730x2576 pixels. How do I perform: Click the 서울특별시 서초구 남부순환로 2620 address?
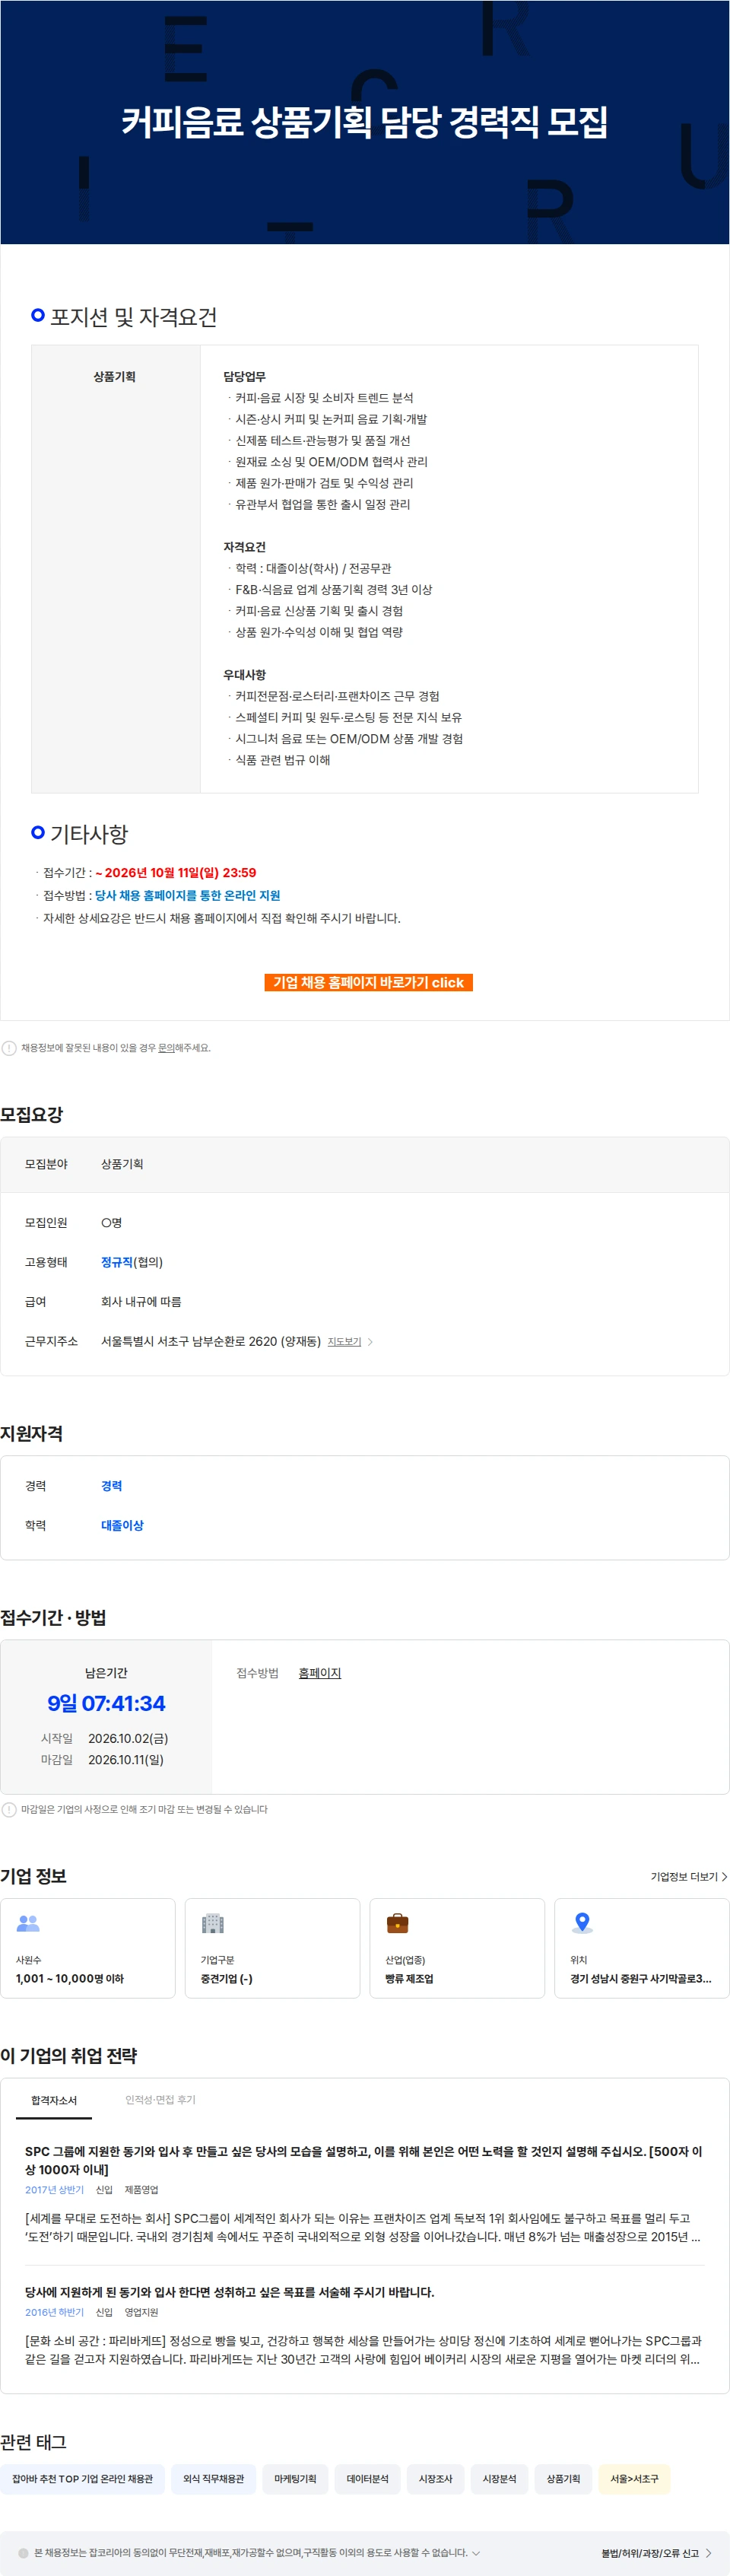211,1342
